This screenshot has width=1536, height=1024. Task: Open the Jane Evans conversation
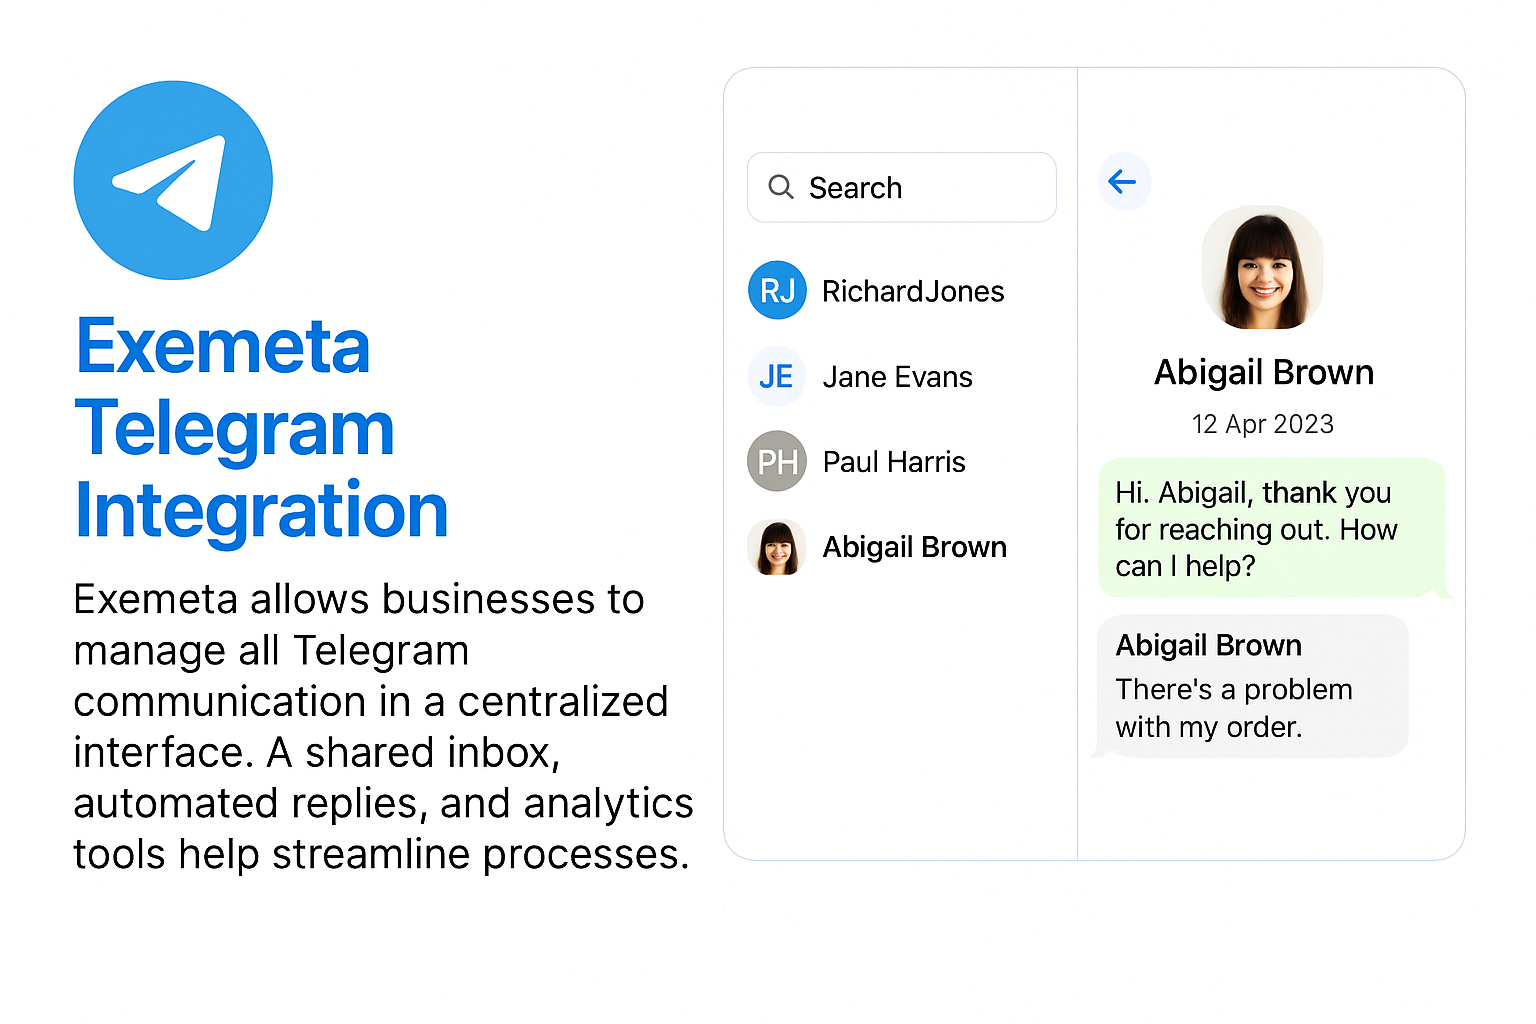click(860, 377)
